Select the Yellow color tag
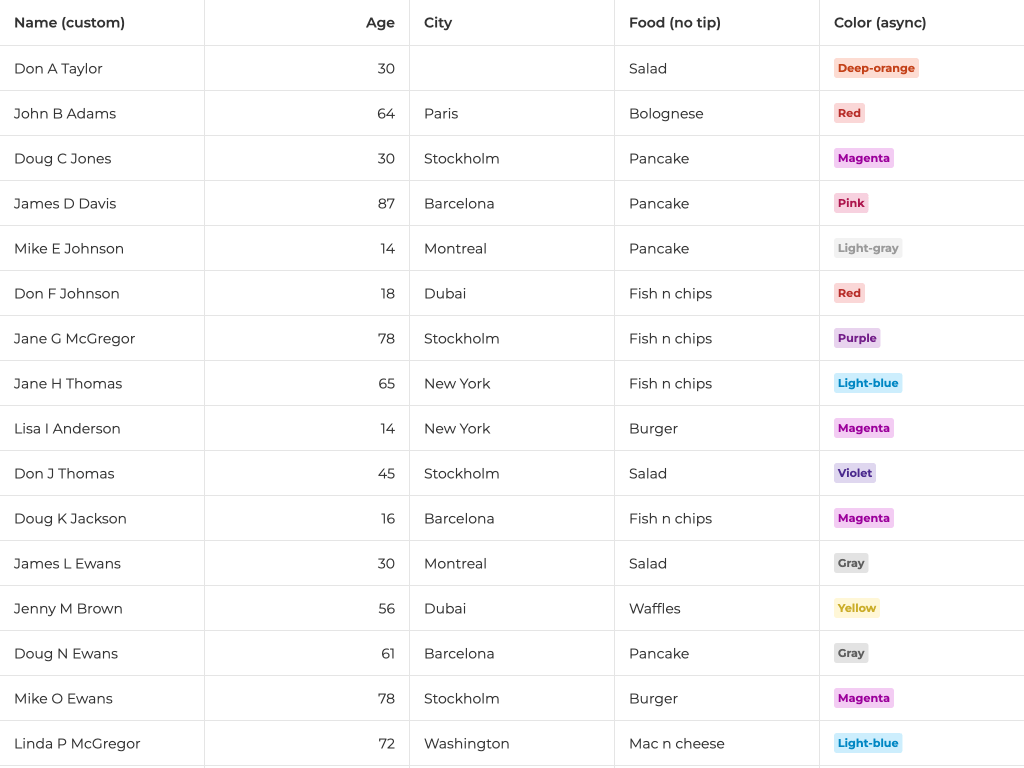The image size is (1024, 768). pos(856,608)
